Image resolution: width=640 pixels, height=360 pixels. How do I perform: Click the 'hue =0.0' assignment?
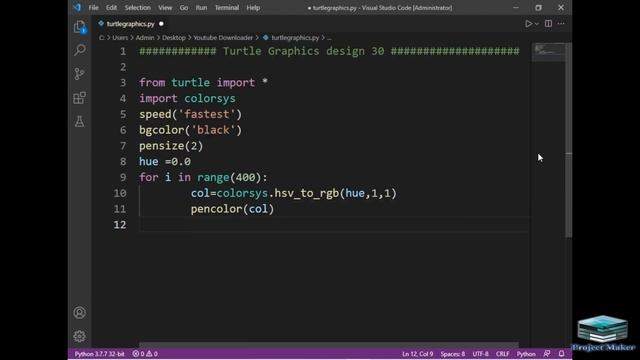point(165,162)
